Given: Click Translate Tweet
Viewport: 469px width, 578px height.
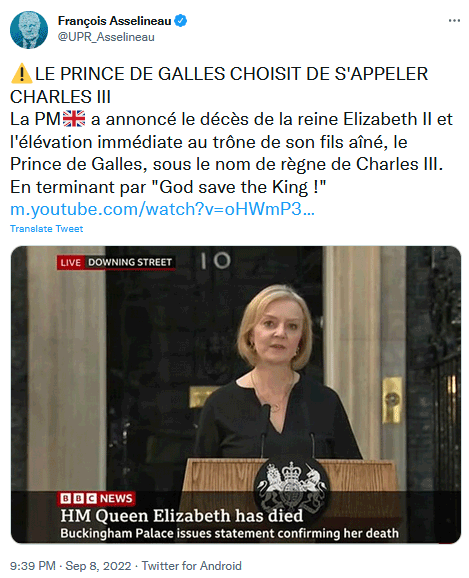Looking at the screenshot, I should (46, 229).
